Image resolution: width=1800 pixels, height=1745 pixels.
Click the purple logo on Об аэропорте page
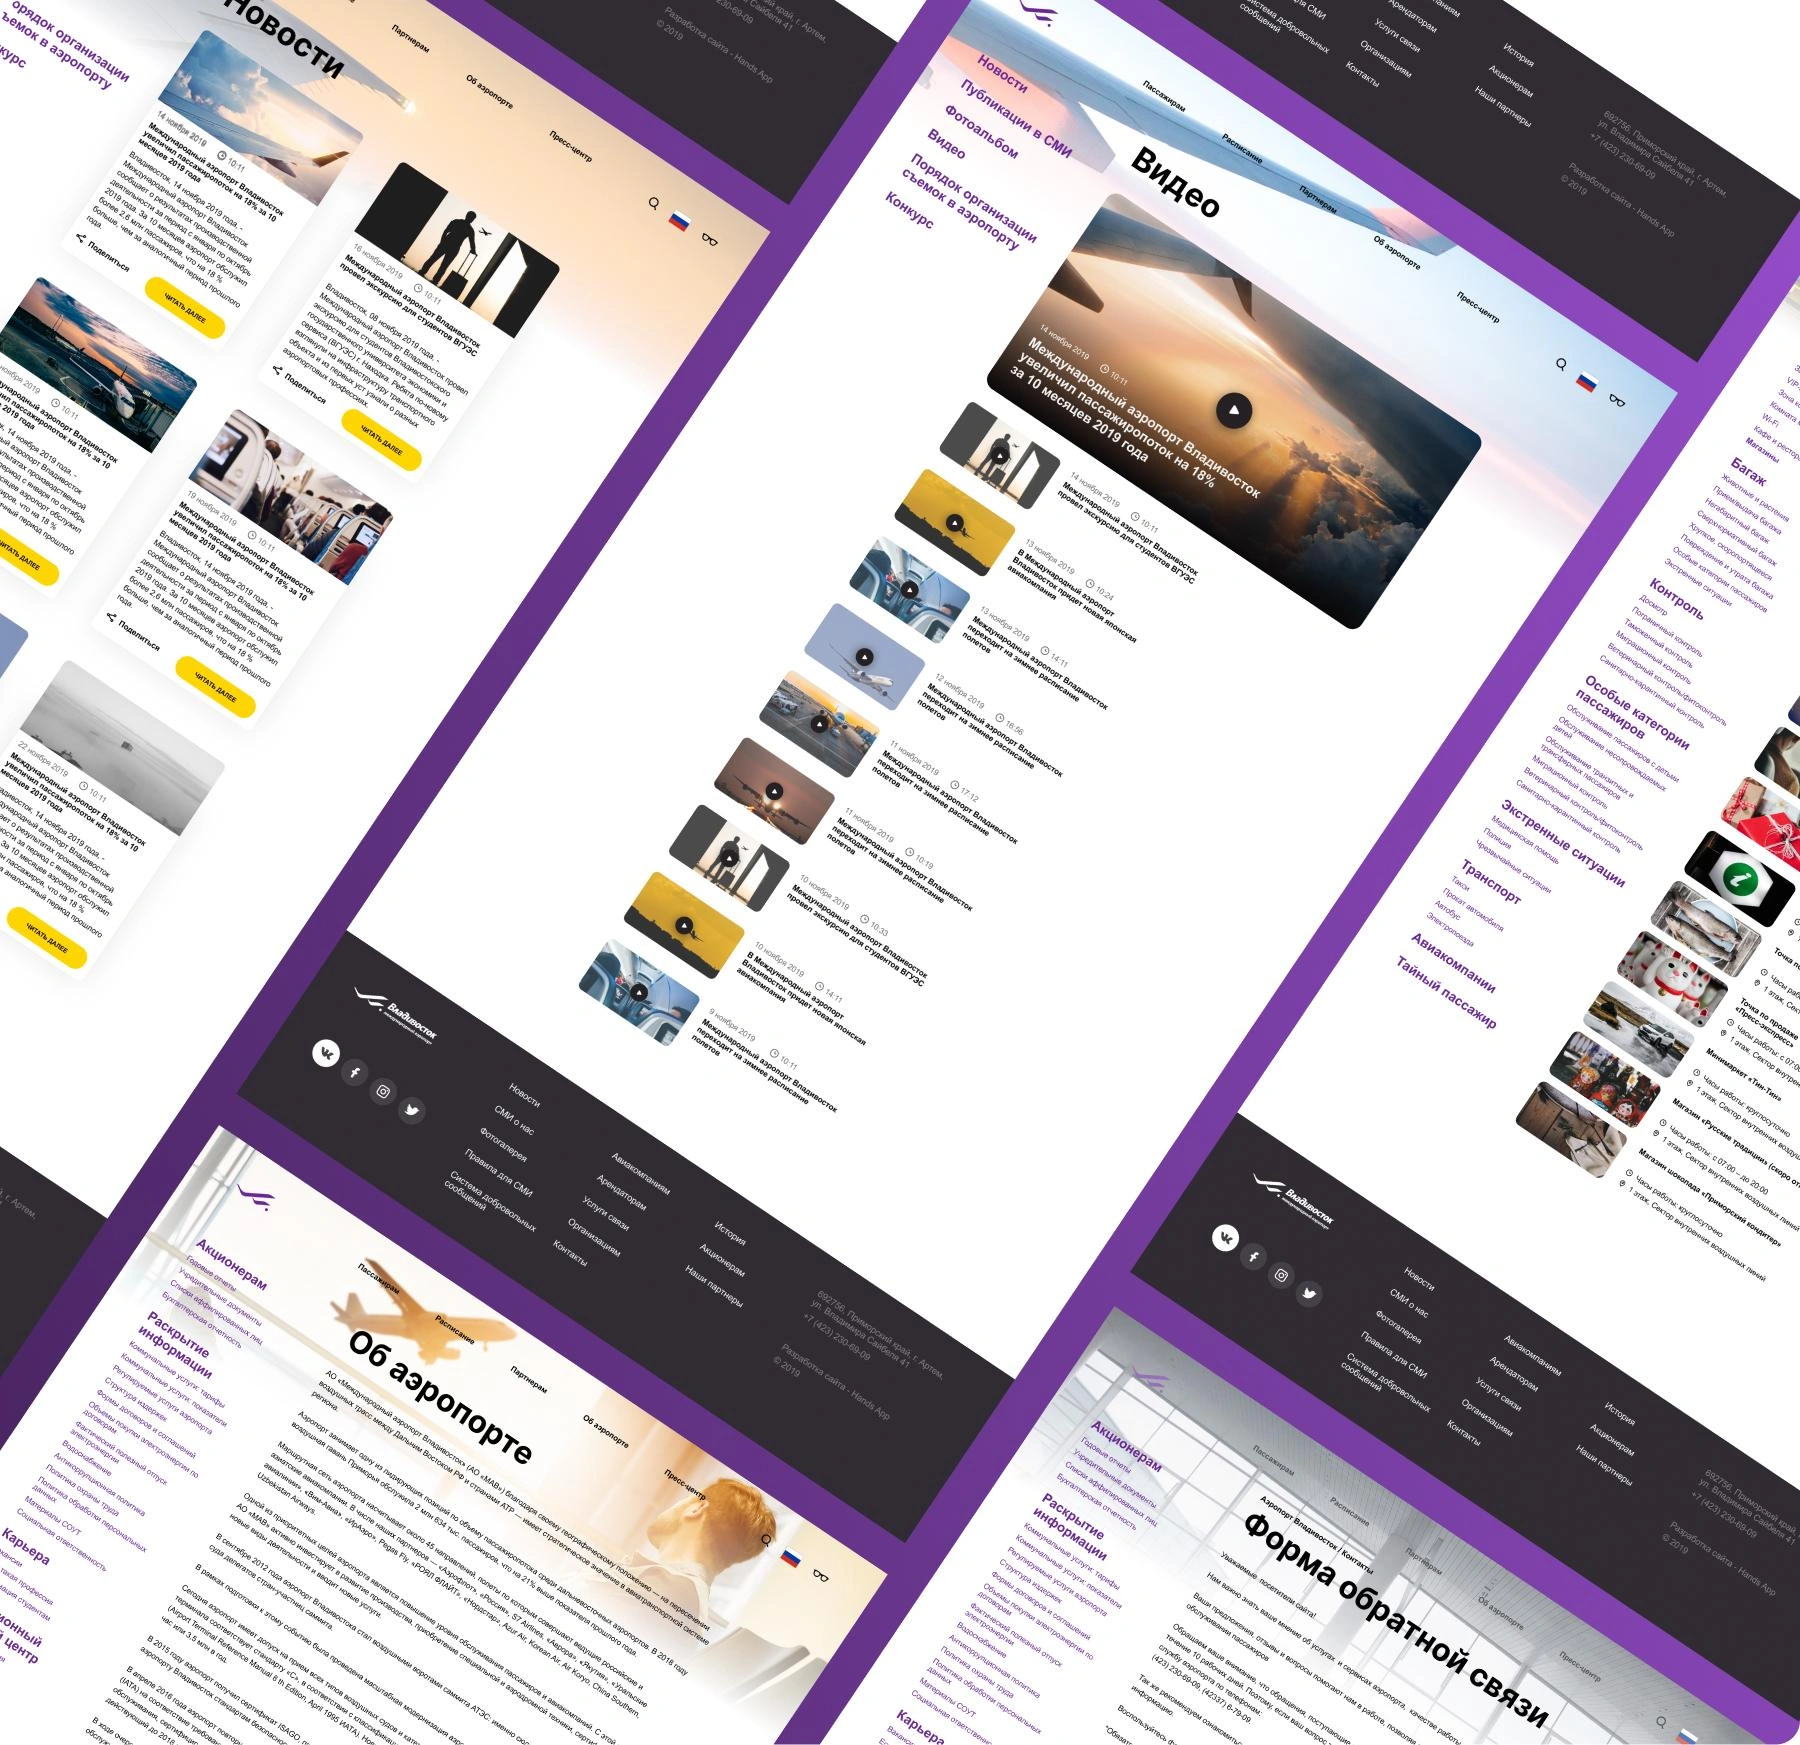click(256, 1196)
